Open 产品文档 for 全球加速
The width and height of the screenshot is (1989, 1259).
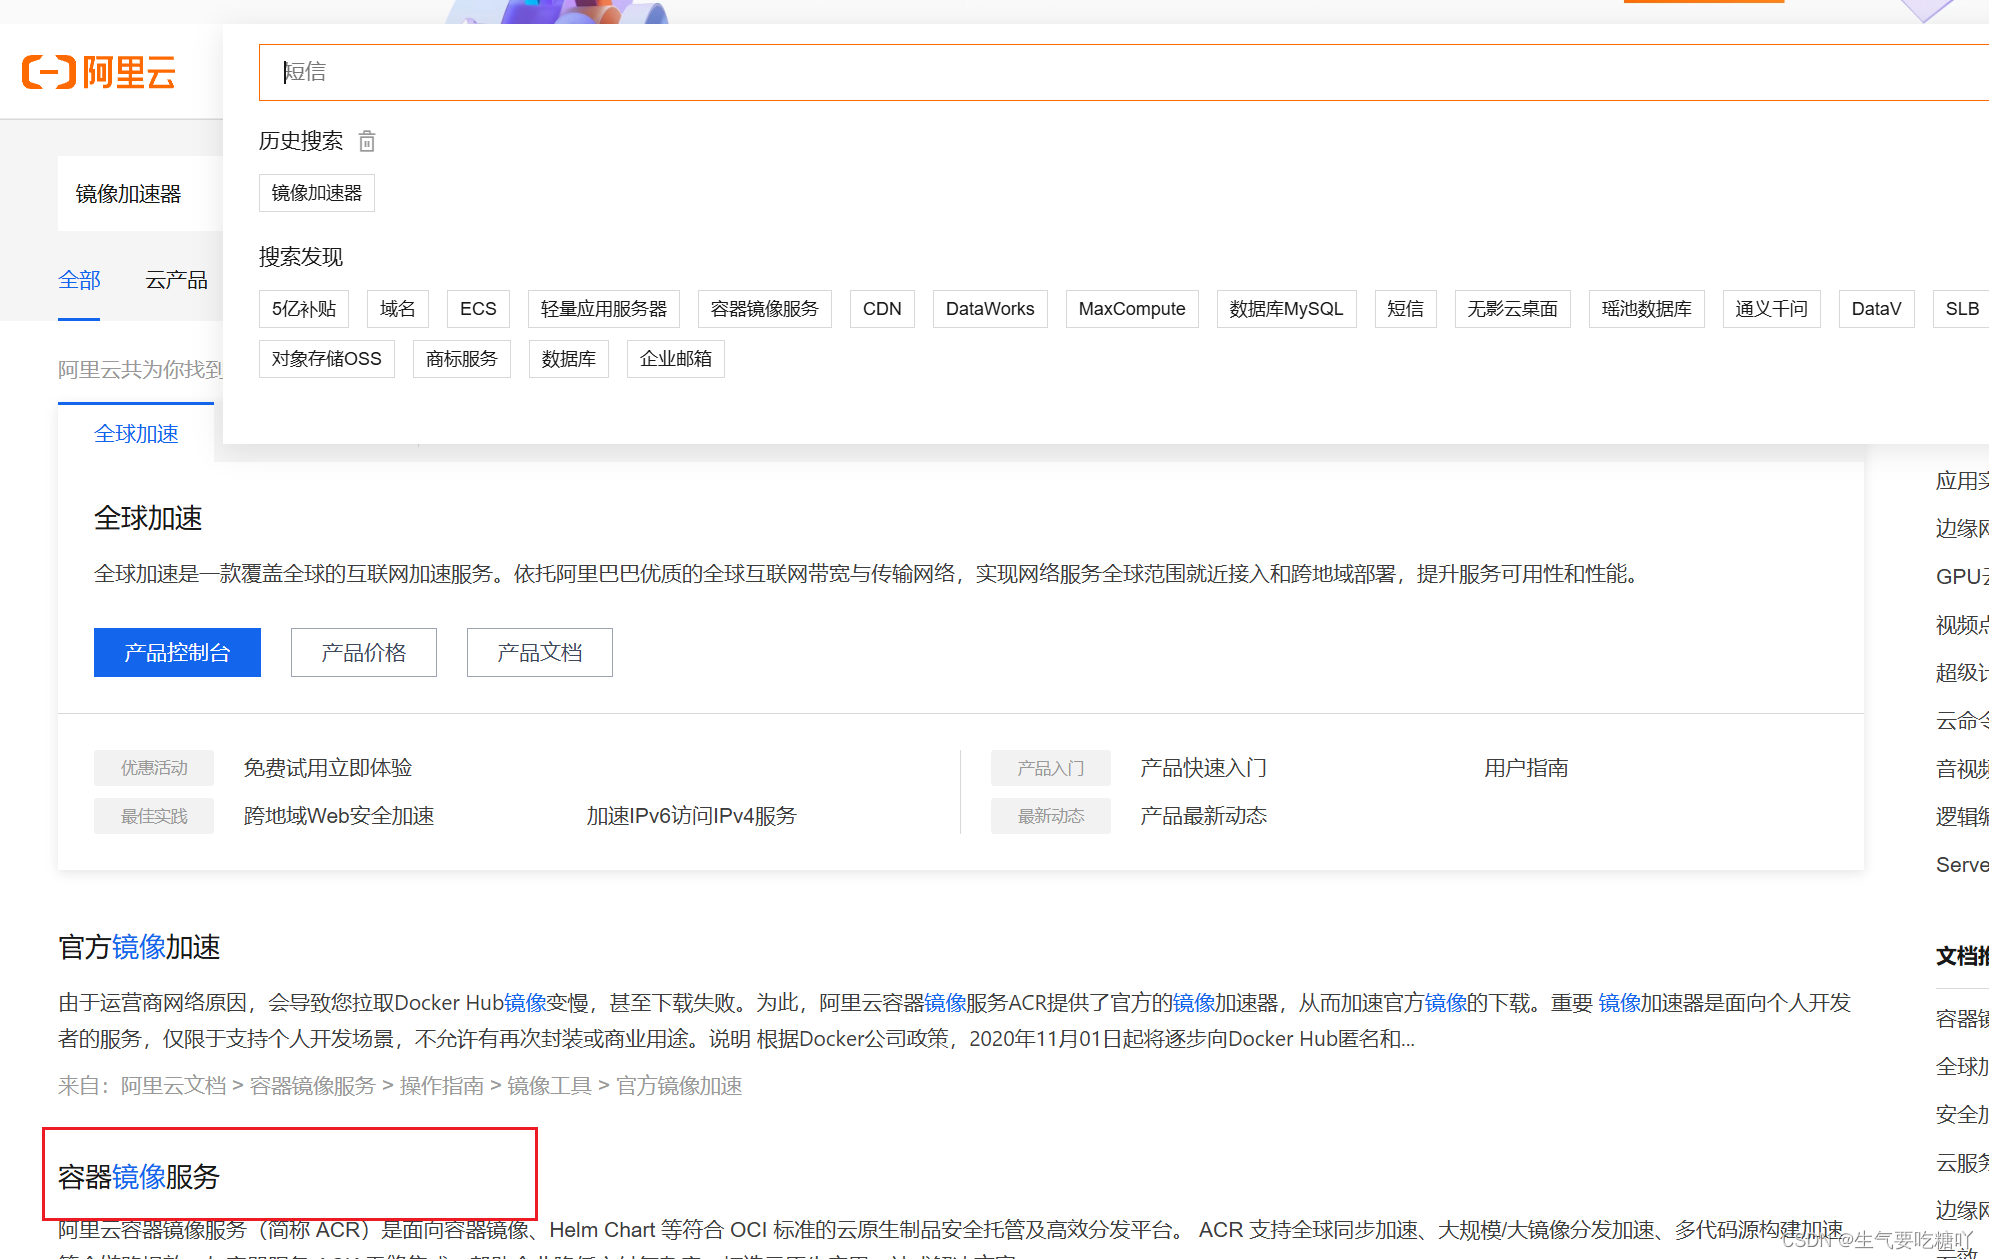point(540,653)
